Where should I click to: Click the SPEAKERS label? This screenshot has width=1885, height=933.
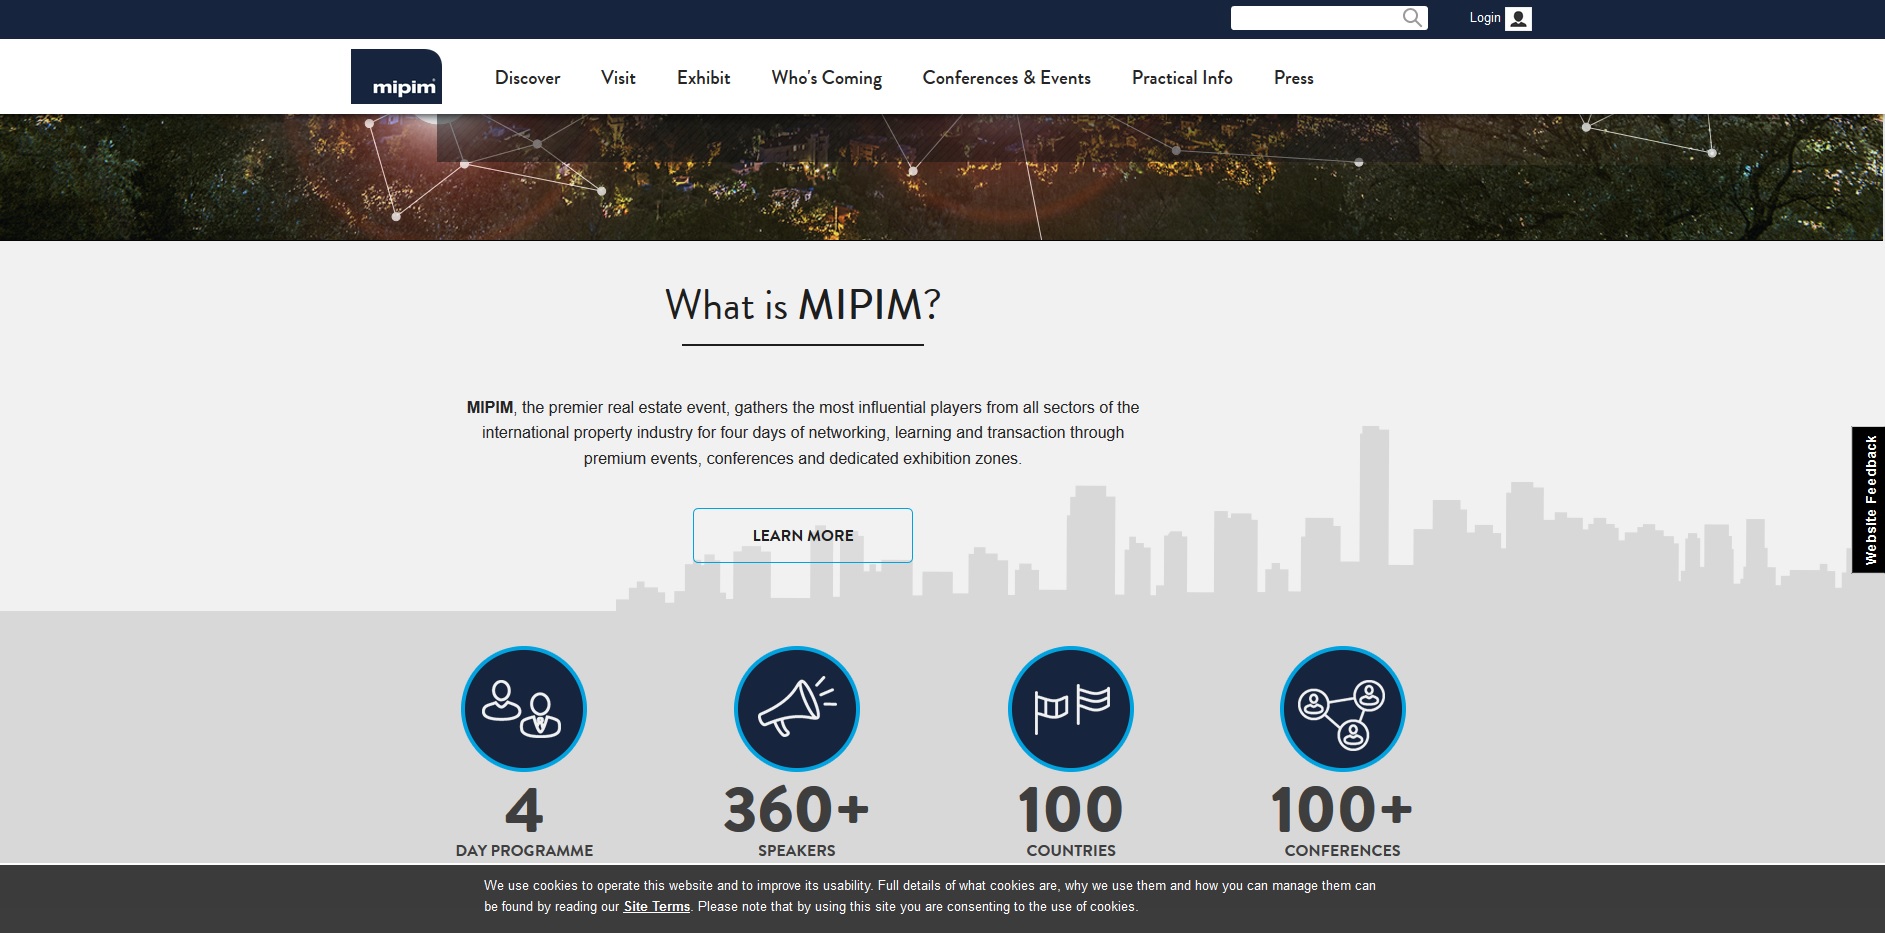797,851
